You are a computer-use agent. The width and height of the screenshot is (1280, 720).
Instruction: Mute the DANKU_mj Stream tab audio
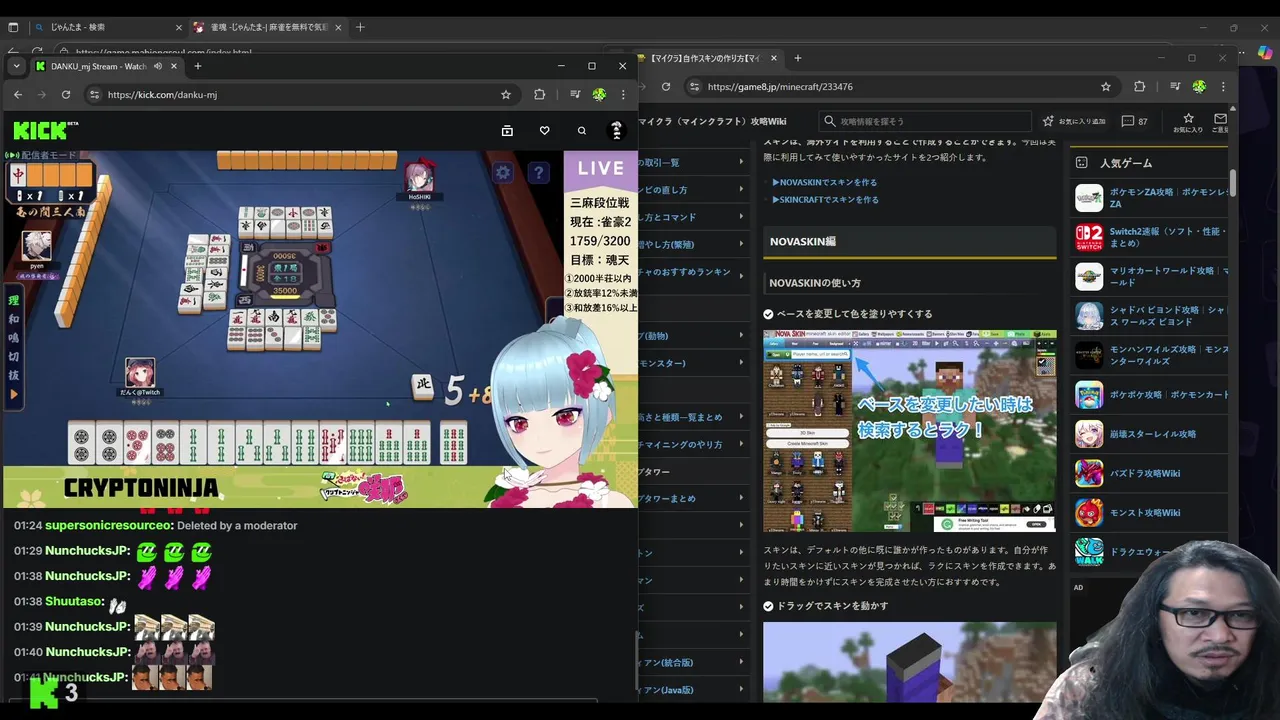click(158, 66)
